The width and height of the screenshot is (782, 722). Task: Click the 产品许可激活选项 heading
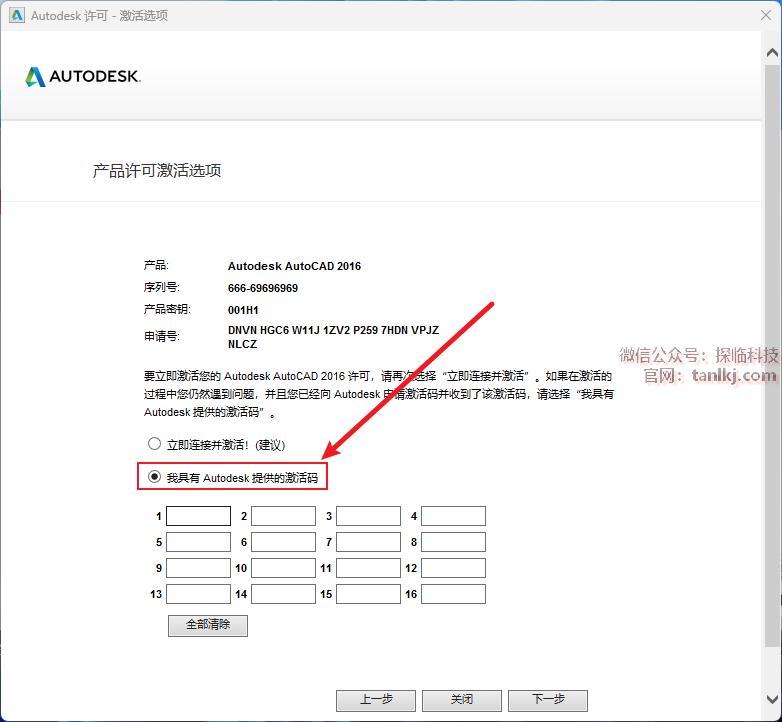(x=157, y=171)
